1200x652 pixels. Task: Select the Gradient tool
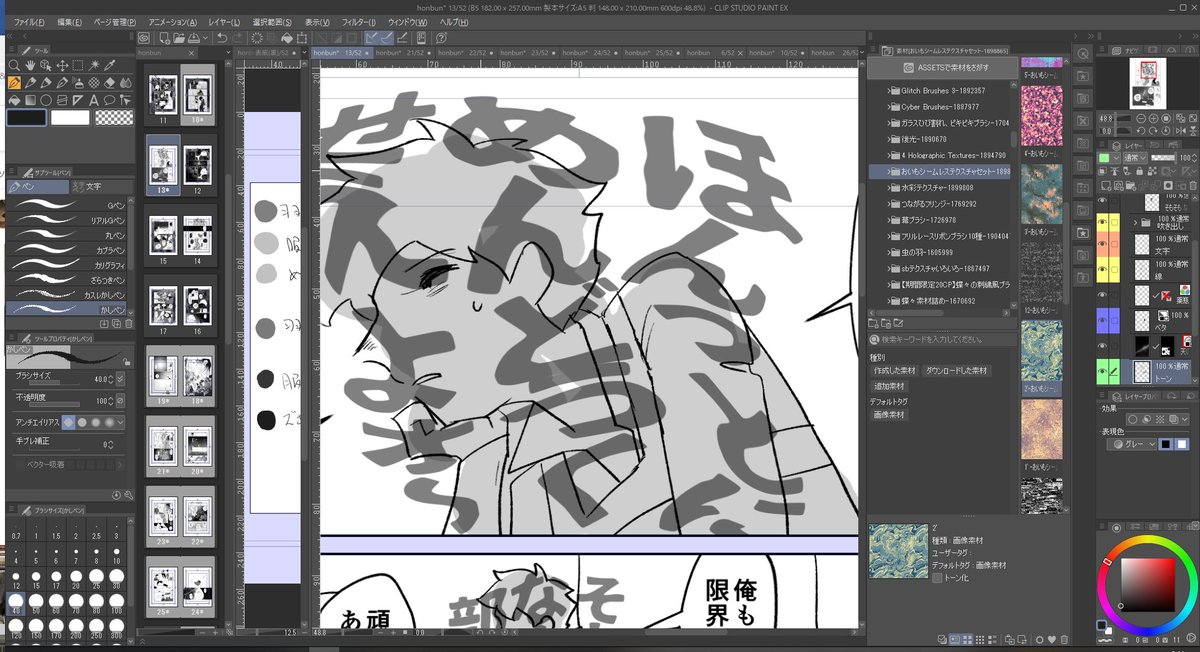coord(32,99)
